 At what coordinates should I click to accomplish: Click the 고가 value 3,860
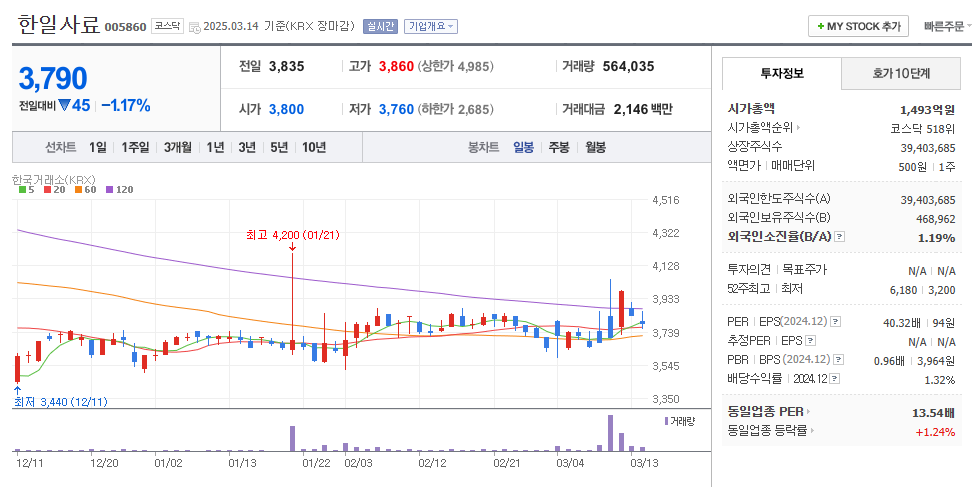[396, 66]
